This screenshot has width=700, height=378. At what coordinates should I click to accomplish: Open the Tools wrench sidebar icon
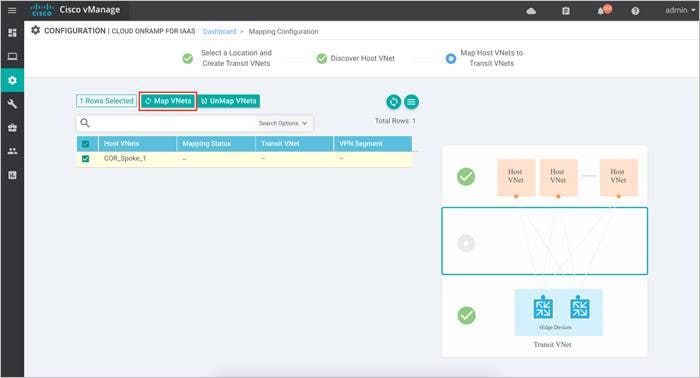click(12, 104)
